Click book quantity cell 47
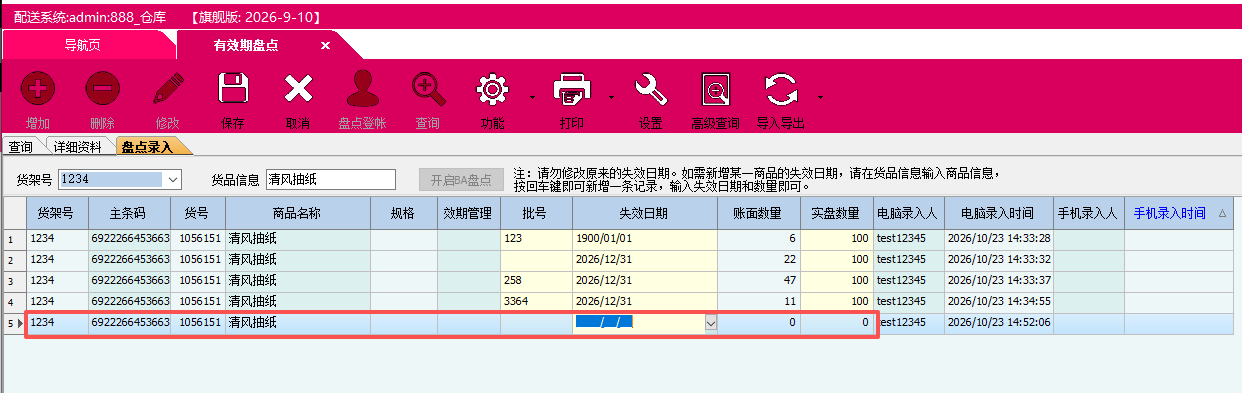This screenshot has height=393, width=1242. click(x=758, y=281)
